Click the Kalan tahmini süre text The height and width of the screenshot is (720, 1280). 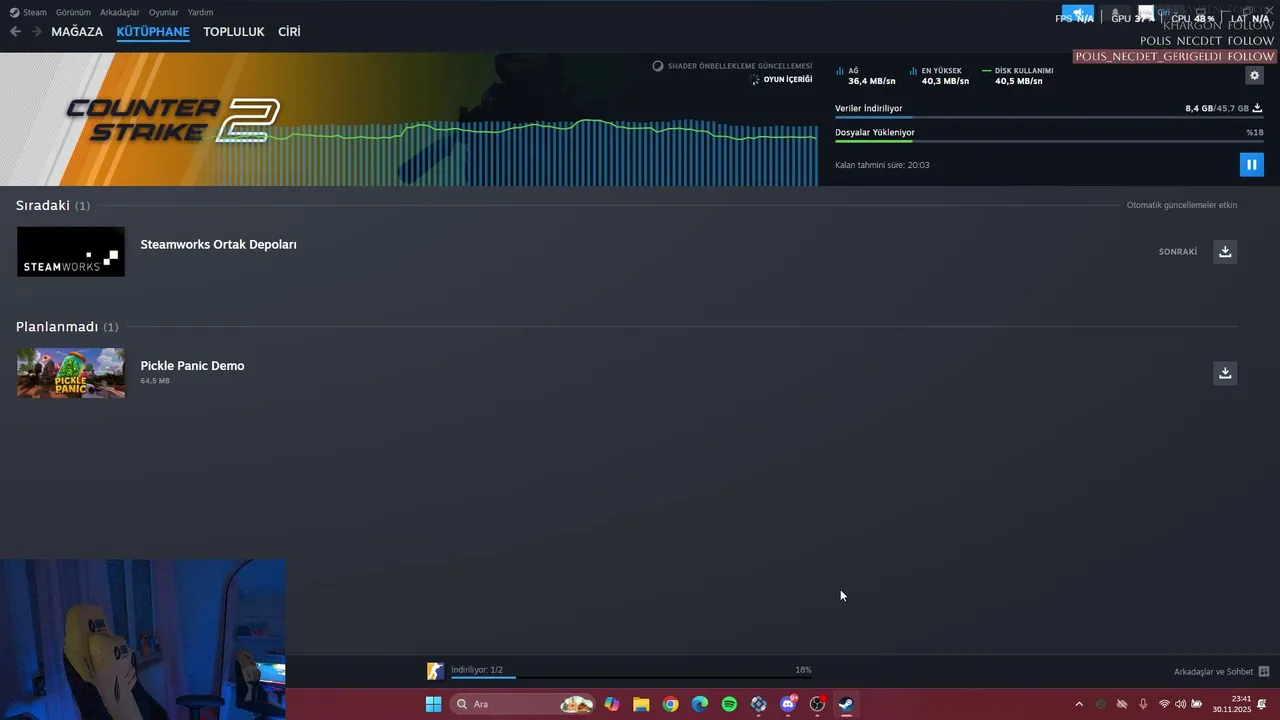[x=882, y=165]
